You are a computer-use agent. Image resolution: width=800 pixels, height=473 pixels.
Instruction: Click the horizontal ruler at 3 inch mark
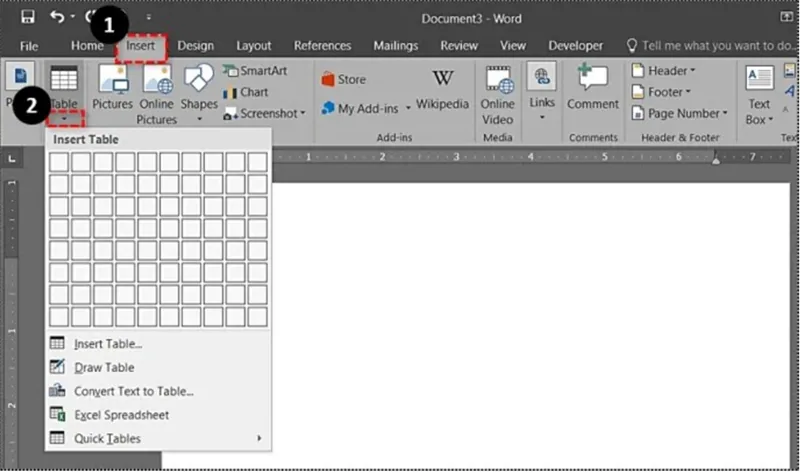(x=457, y=157)
